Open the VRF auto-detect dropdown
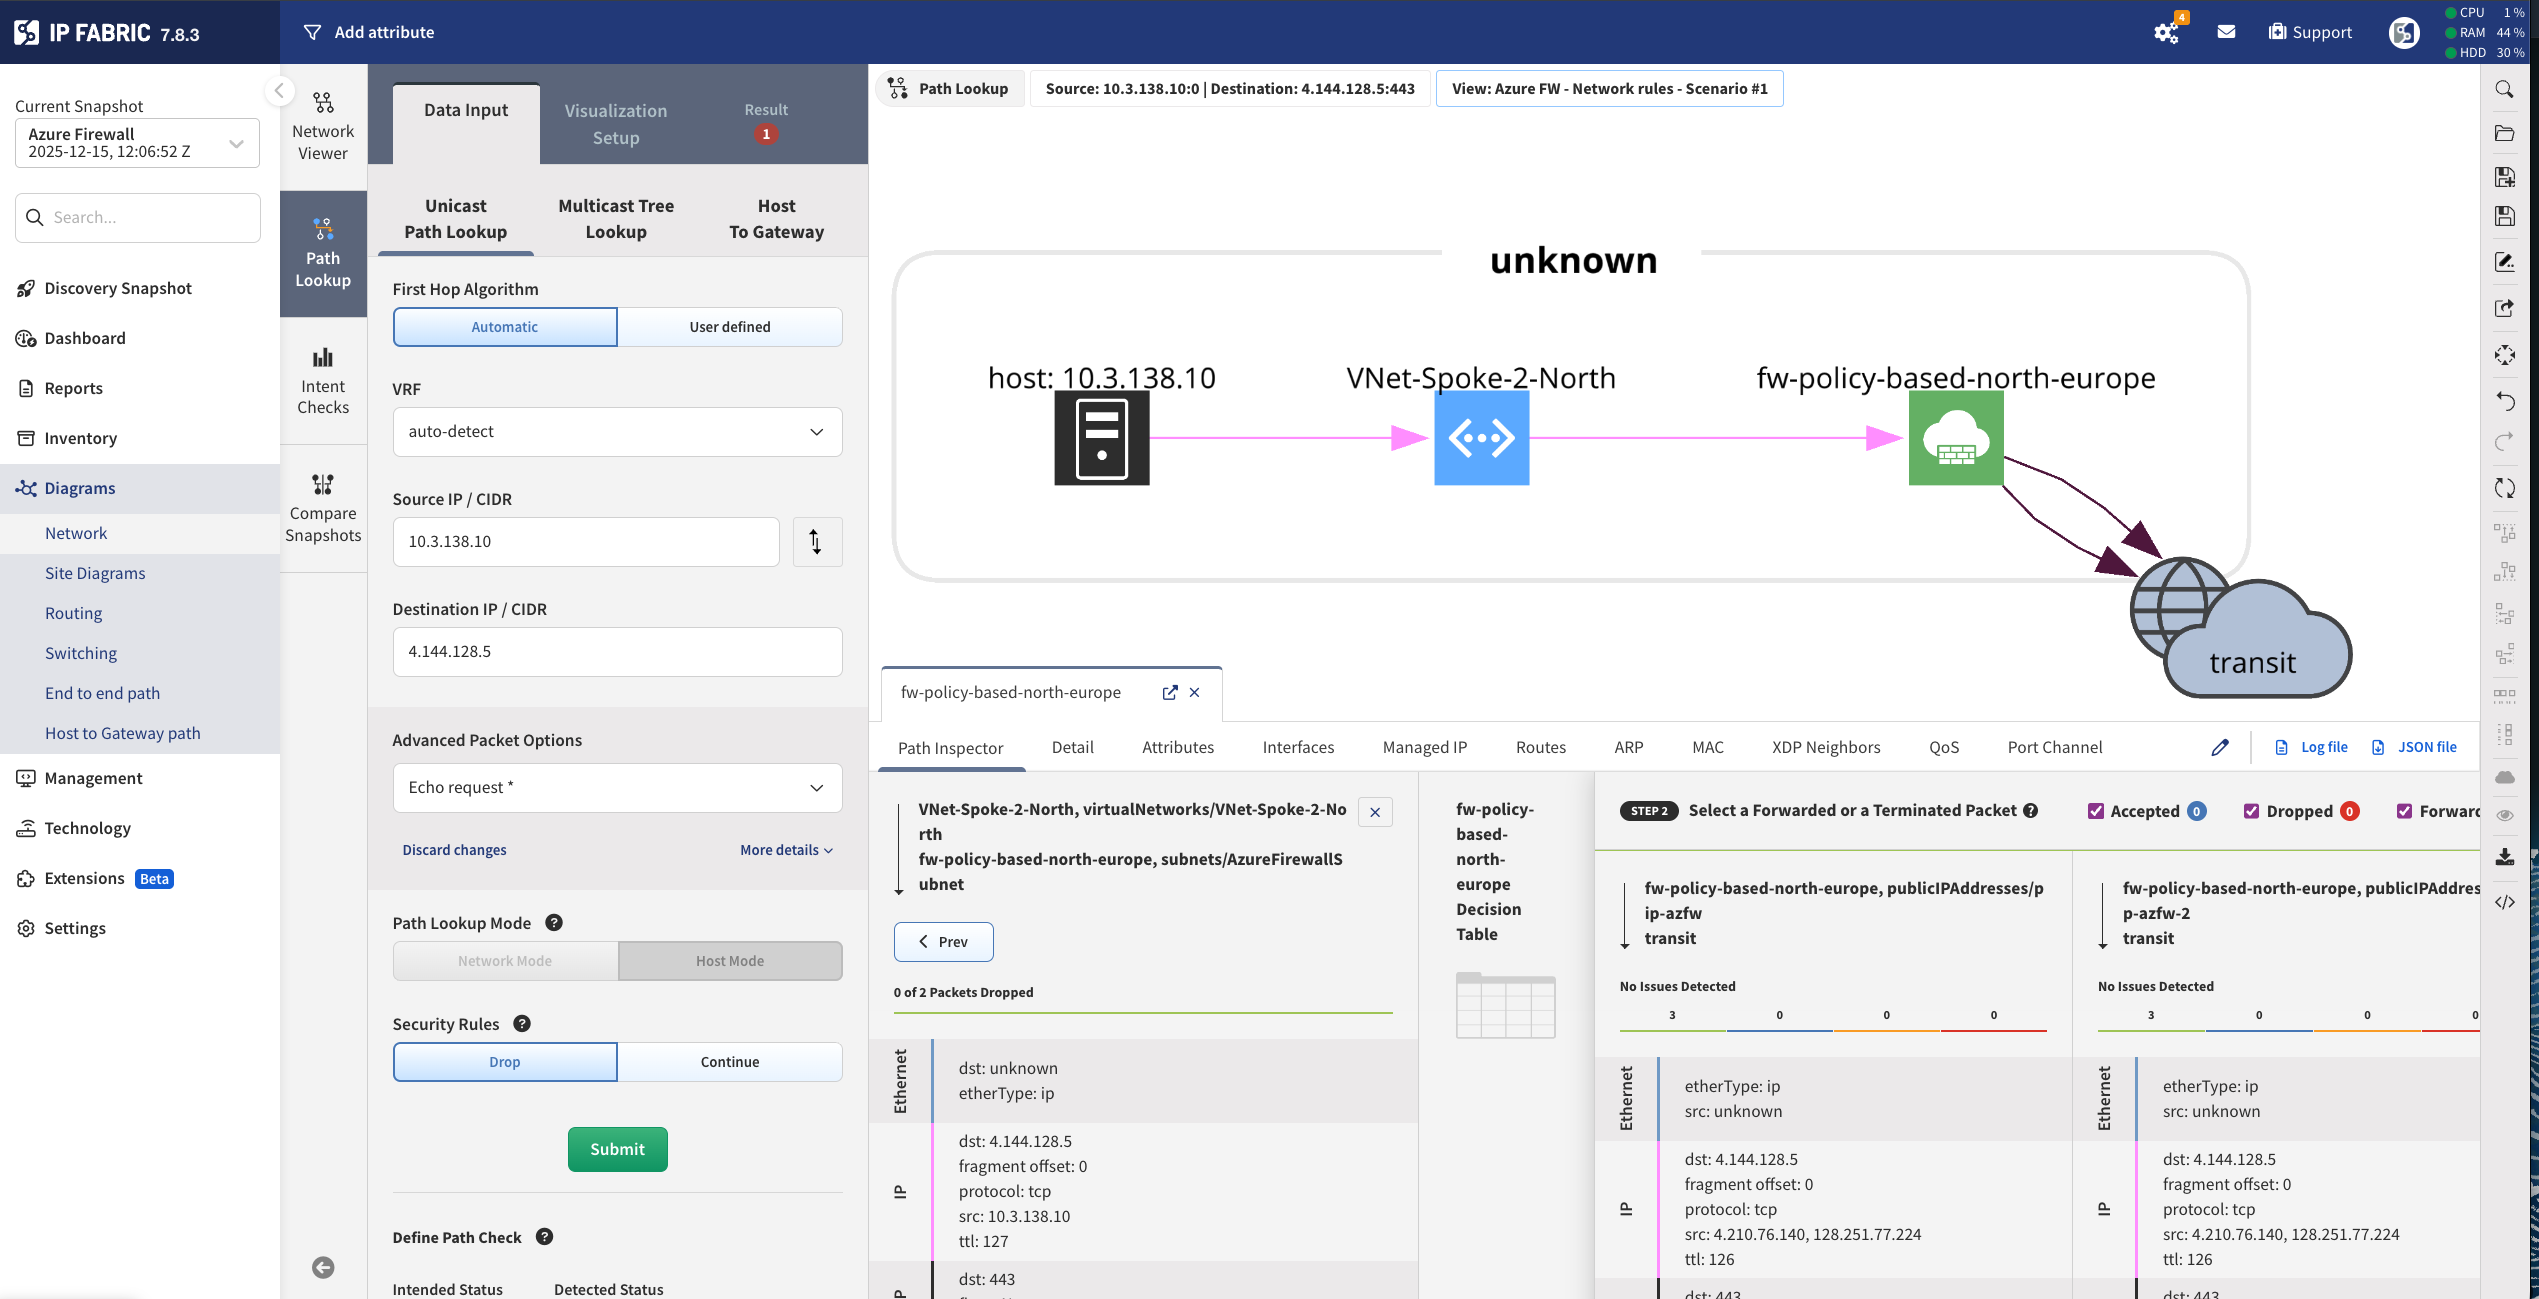Image resolution: width=2539 pixels, height=1299 pixels. click(616, 431)
